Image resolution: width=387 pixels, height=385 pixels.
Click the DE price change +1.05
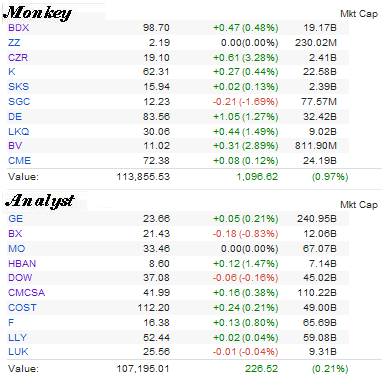click(x=227, y=117)
